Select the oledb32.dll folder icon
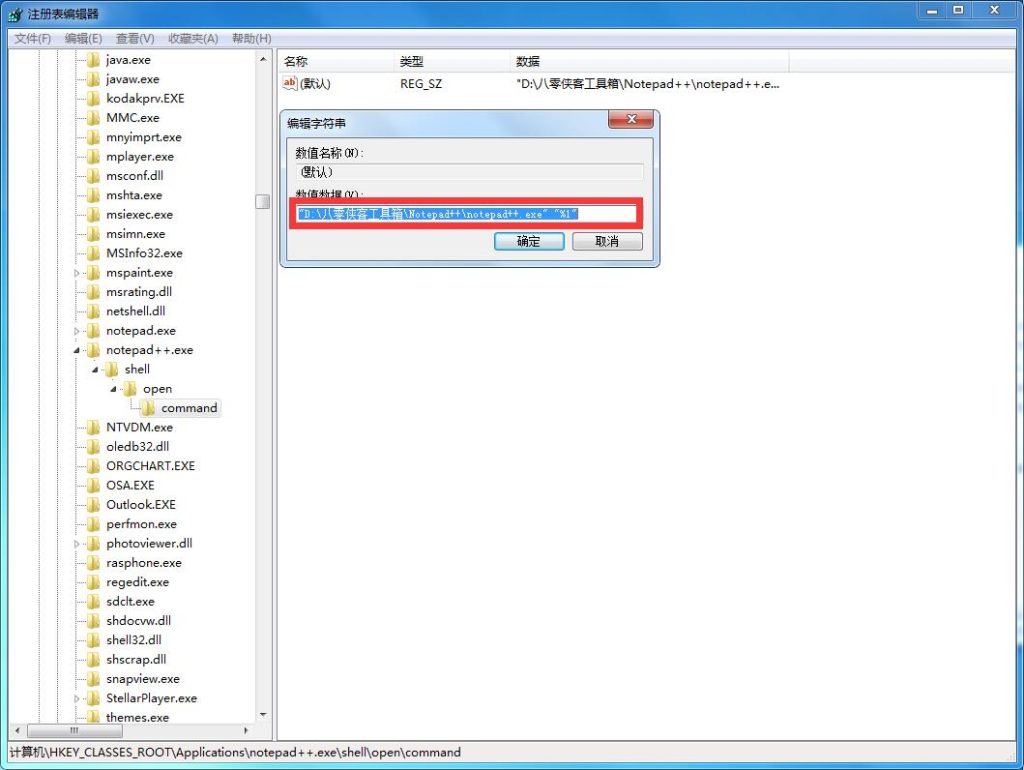Viewport: 1024px width, 770px height. [93, 447]
